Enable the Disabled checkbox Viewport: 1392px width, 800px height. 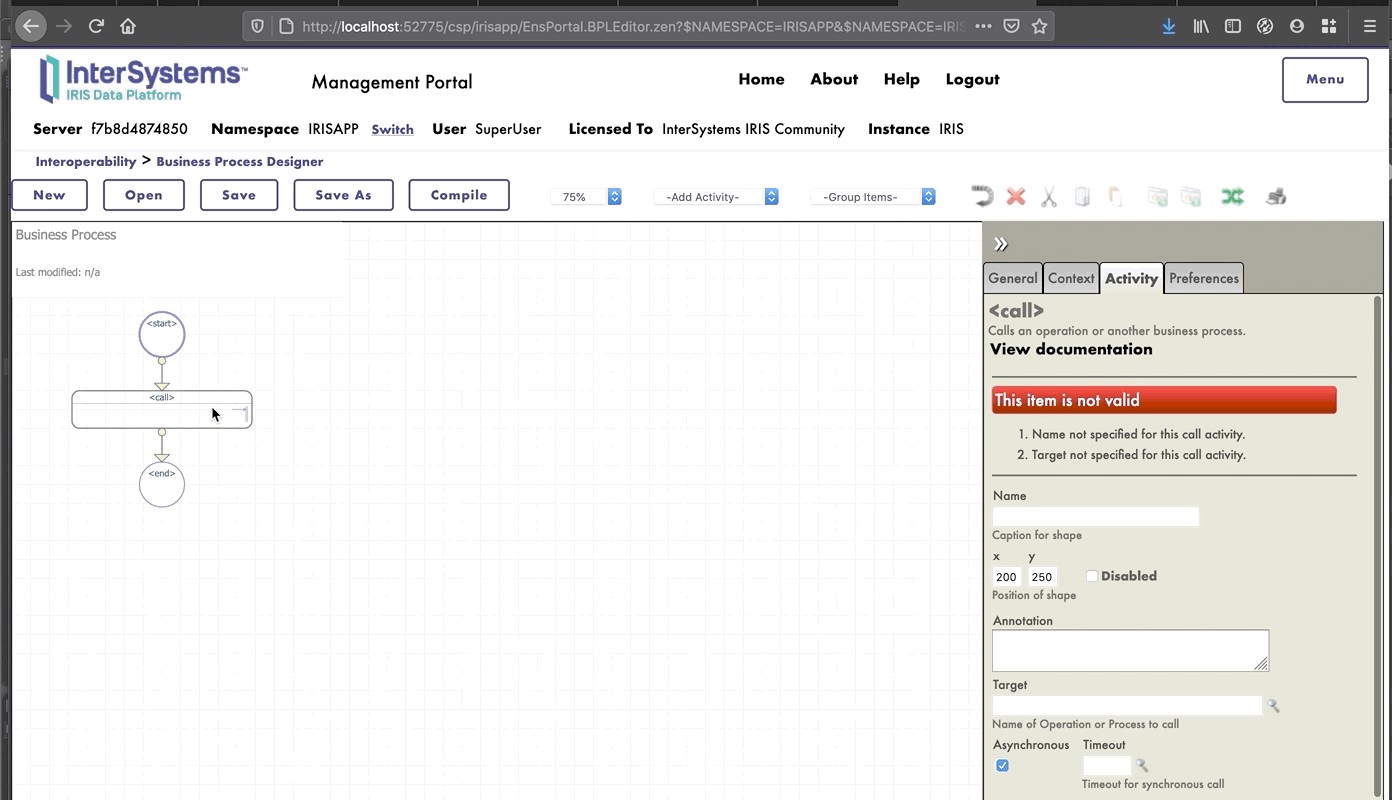click(x=1092, y=576)
